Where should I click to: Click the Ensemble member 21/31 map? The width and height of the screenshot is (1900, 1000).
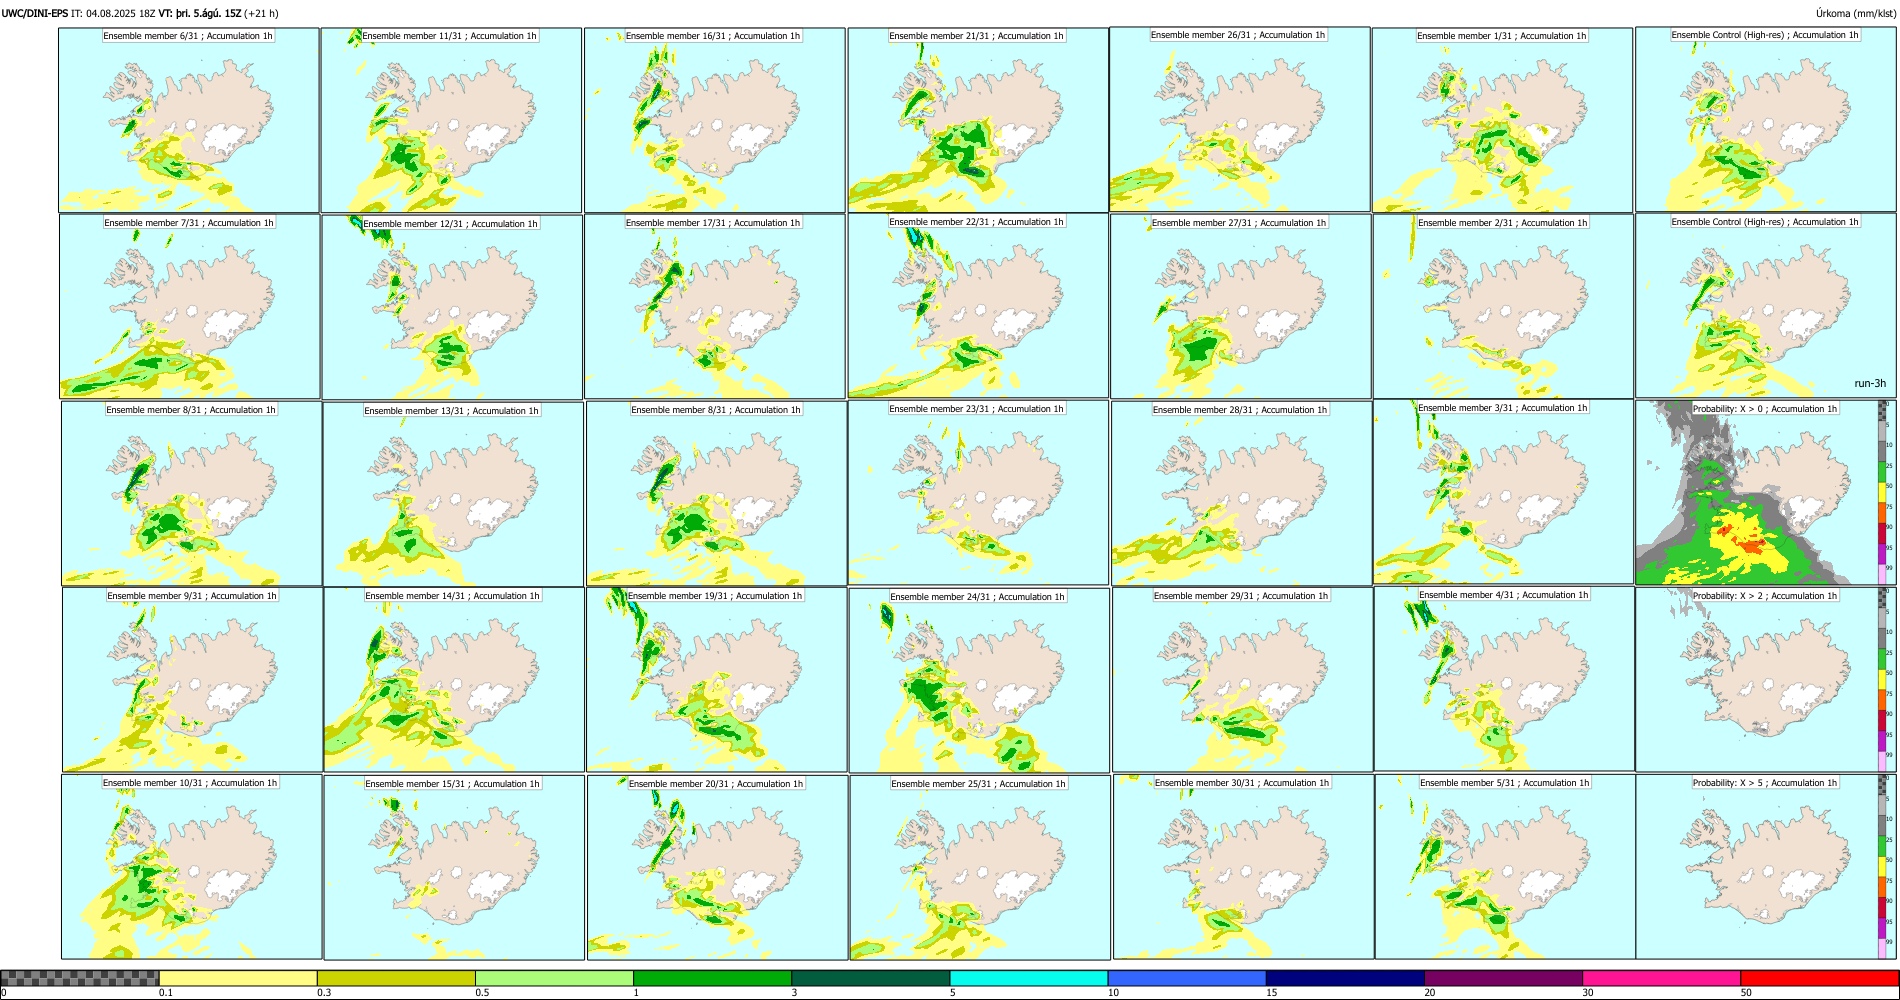[x=978, y=120]
